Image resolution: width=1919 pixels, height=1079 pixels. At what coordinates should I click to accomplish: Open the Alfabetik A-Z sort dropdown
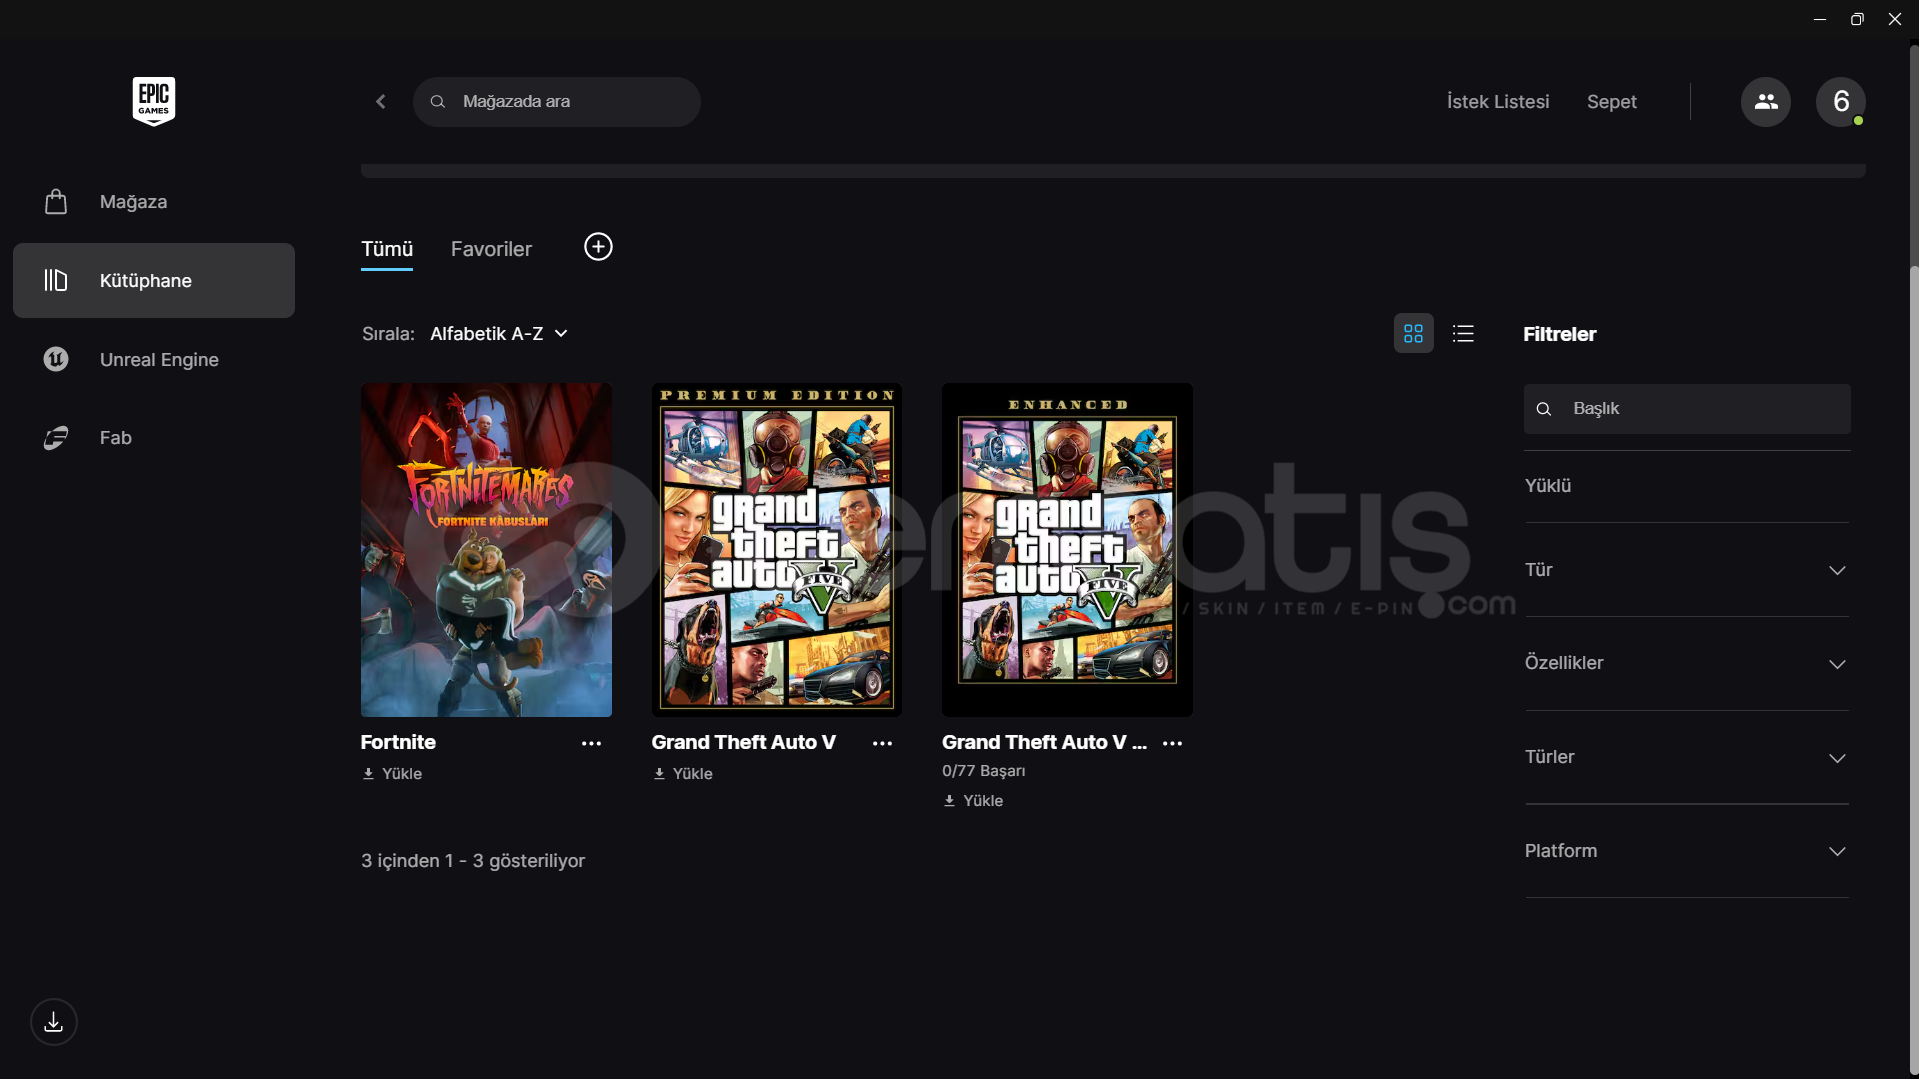498,334
